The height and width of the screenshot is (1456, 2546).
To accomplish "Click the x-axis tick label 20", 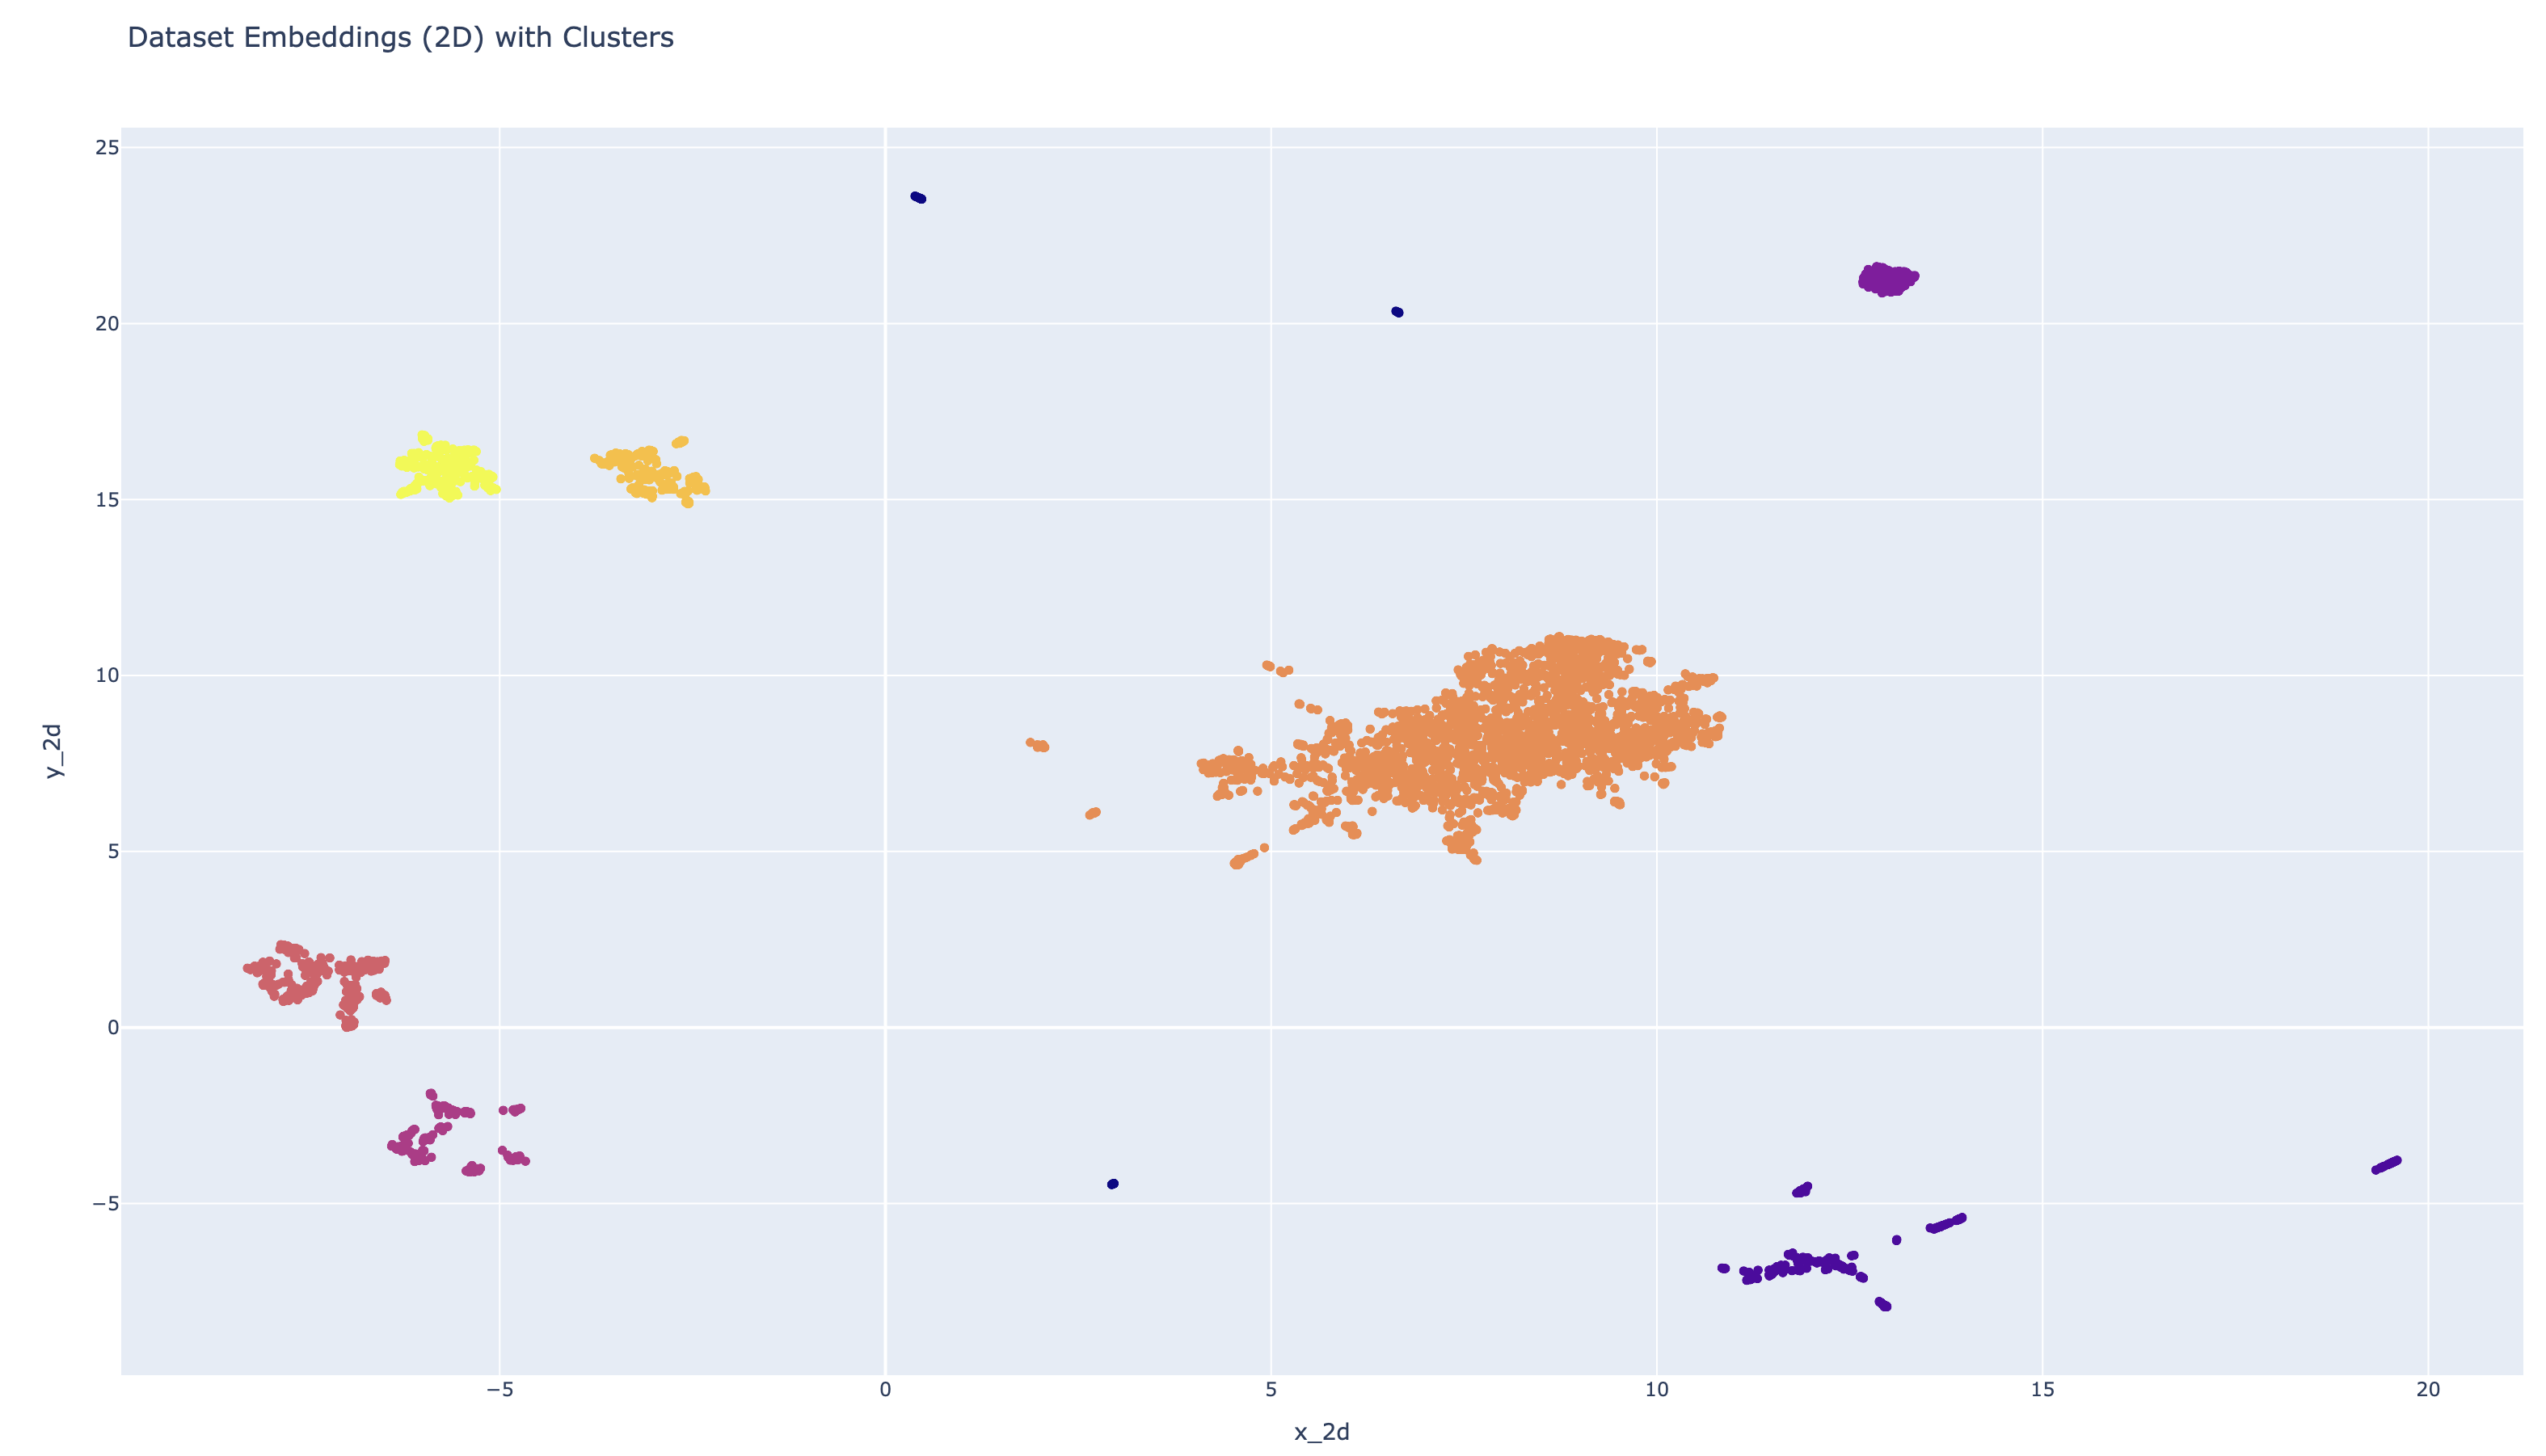I will click(x=2427, y=1390).
